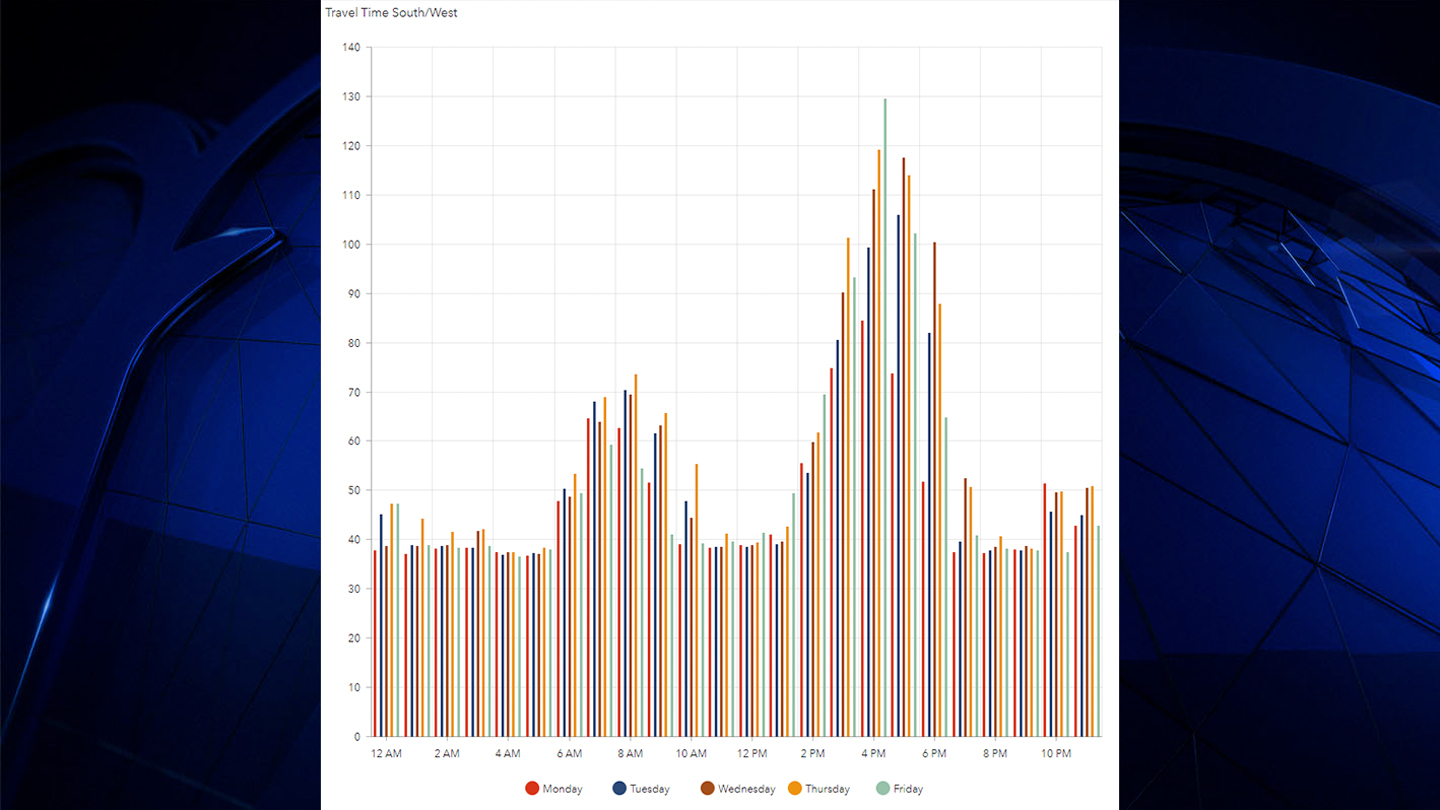The height and width of the screenshot is (810, 1440).
Task: Select the tallest Friday bar near 130
Action: tap(885, 420)
